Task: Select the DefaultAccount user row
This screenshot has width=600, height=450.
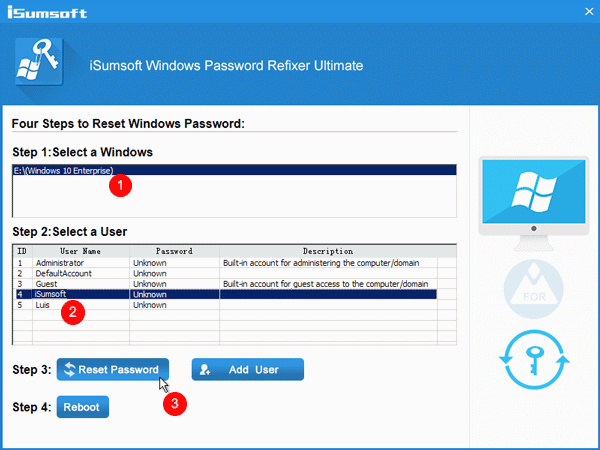Action: click(x=226, y=273)
